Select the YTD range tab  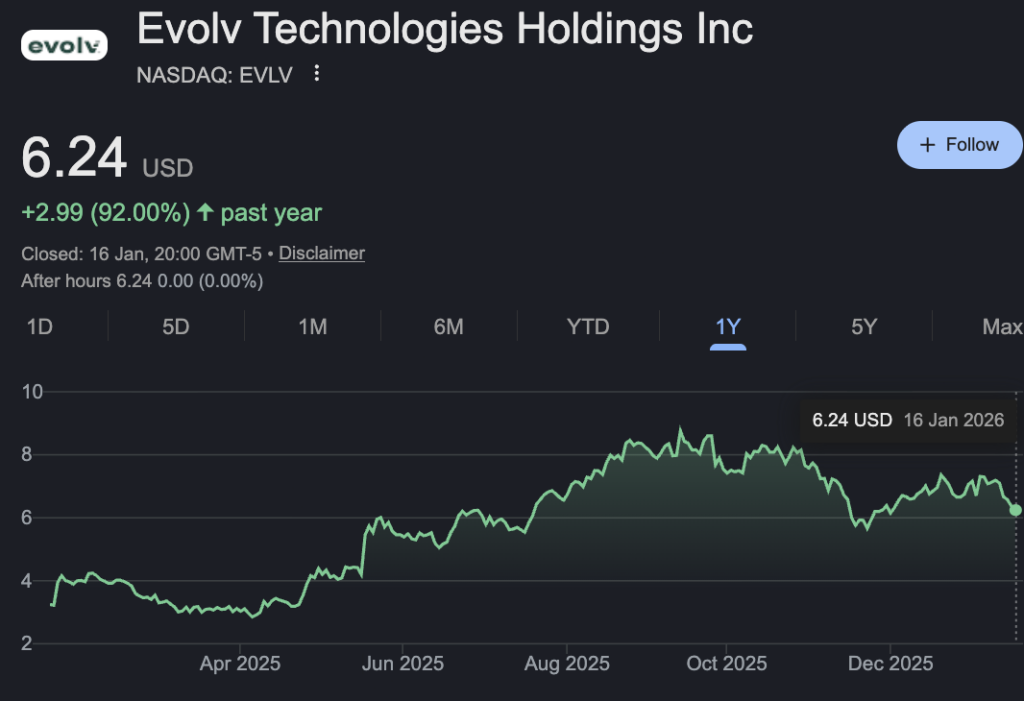587,327
